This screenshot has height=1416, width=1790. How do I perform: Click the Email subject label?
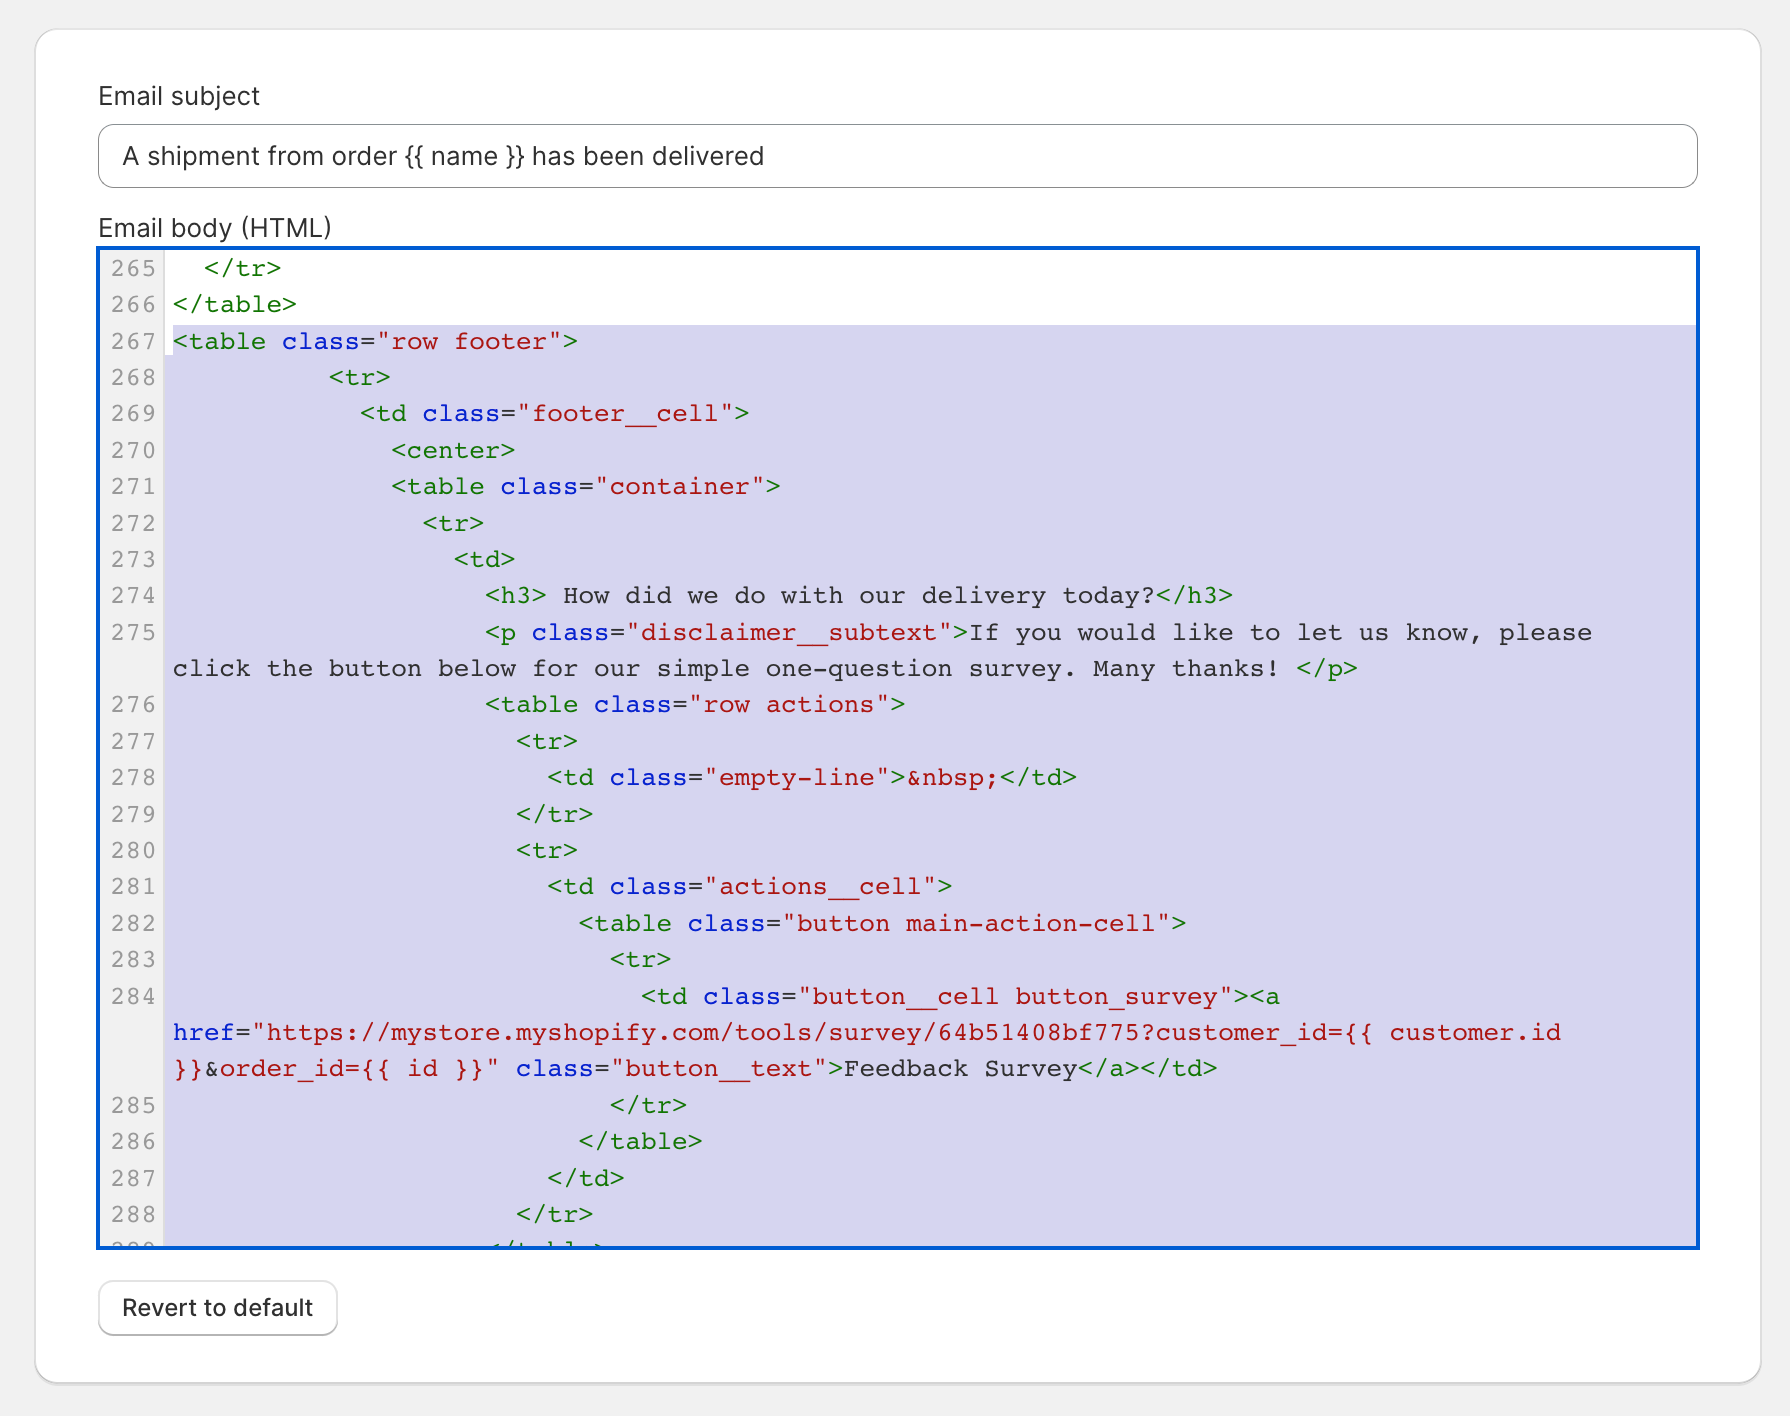pos(179,96)
